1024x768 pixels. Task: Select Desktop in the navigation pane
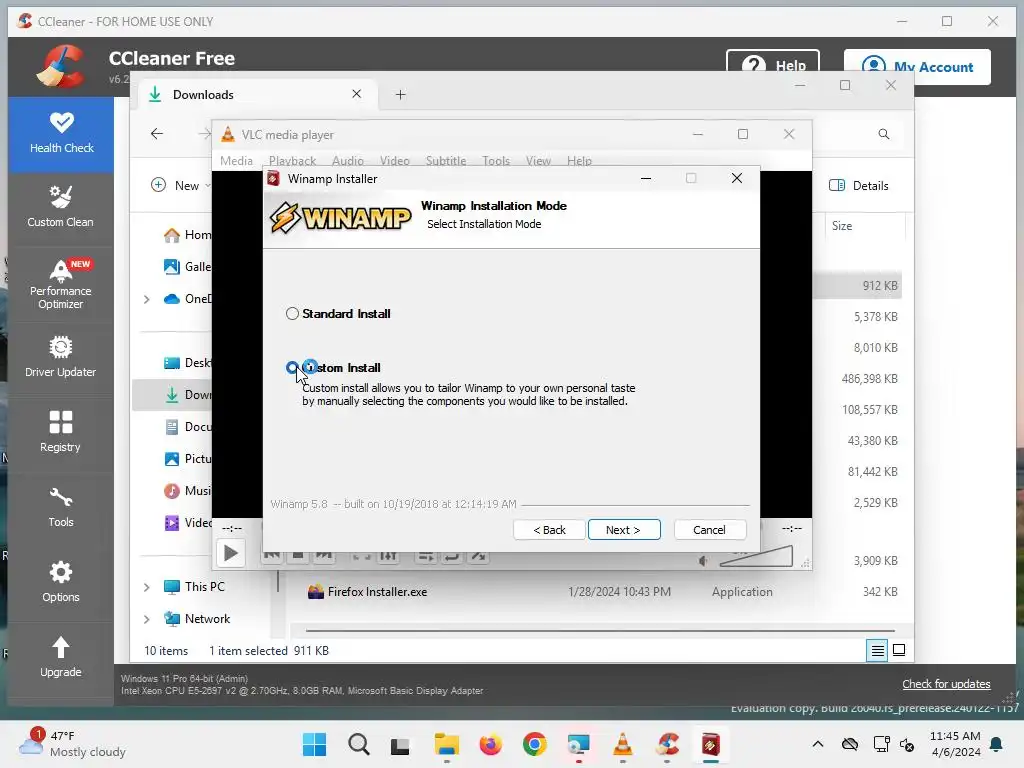[x=187, y=363]
